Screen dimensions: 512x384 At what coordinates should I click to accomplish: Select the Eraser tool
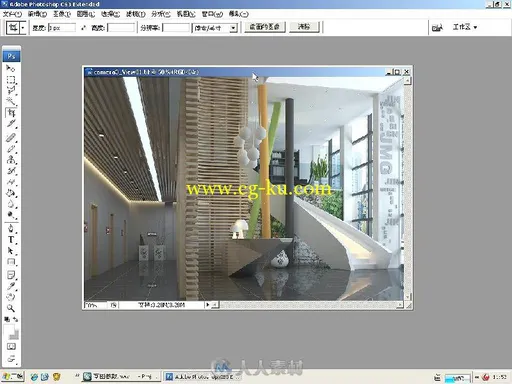click(x=11, y=182)
